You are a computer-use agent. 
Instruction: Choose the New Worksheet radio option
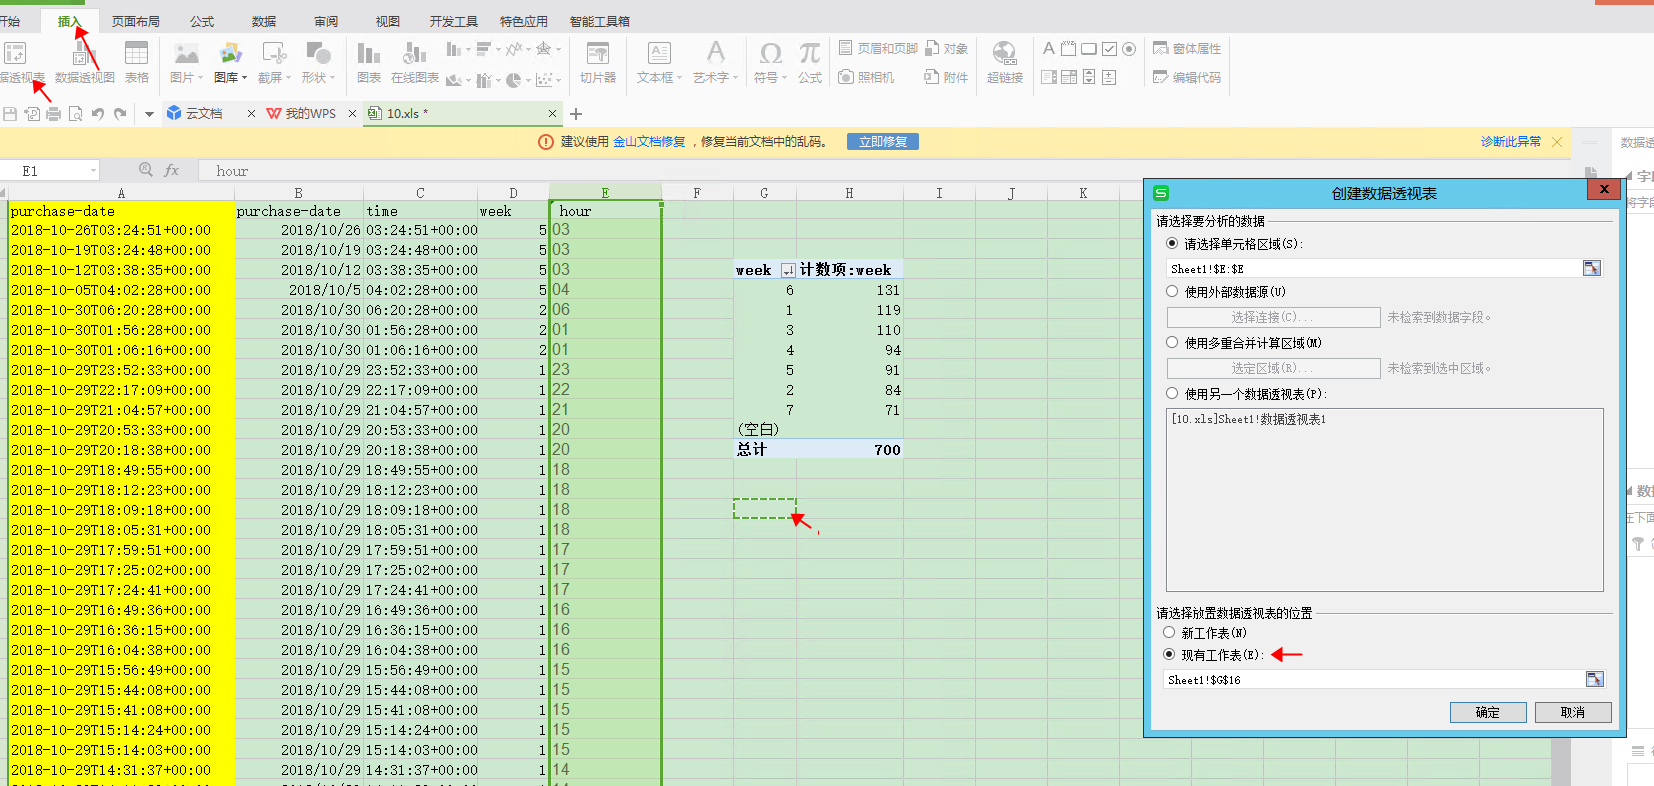click(x=1169, y=632)
